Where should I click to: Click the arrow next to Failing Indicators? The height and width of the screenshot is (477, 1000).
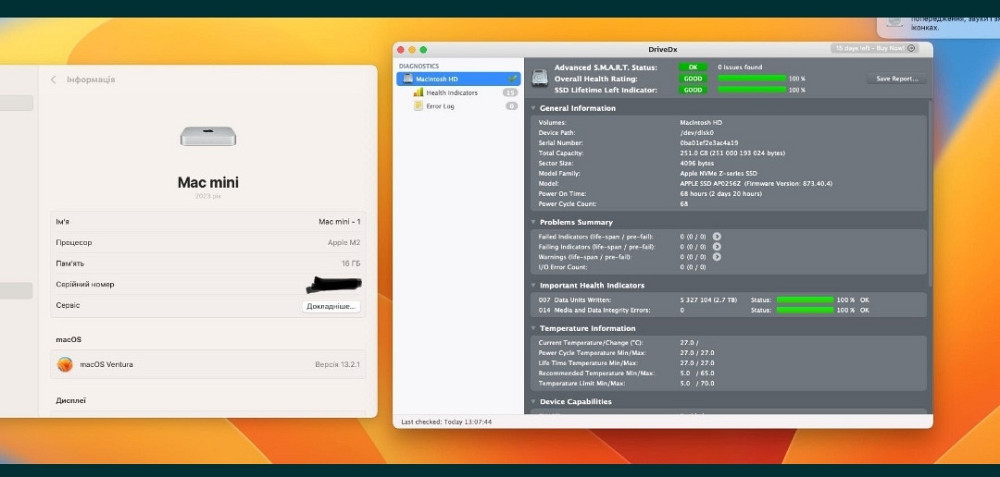pyautogui.click(x=717, y=246)
